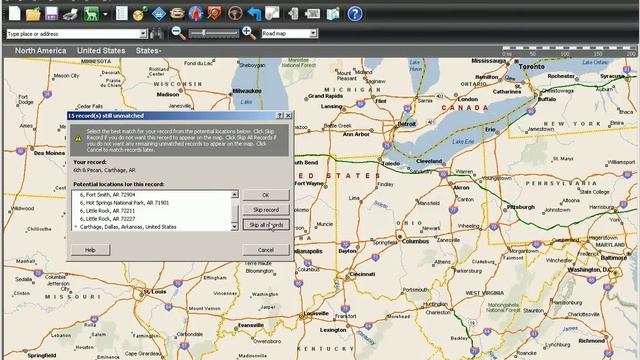This screenshot has height=360, width=640.
Task: Select the United States breadcrumb
Action: [101, 51]
